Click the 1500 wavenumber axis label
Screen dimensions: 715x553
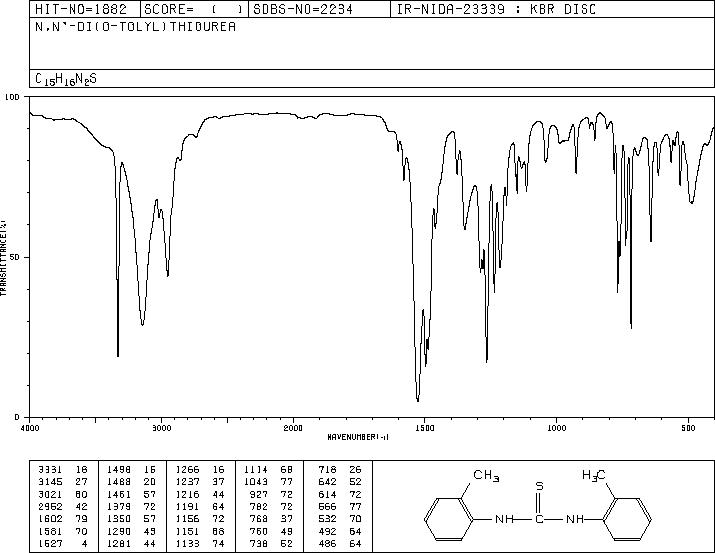425,428
